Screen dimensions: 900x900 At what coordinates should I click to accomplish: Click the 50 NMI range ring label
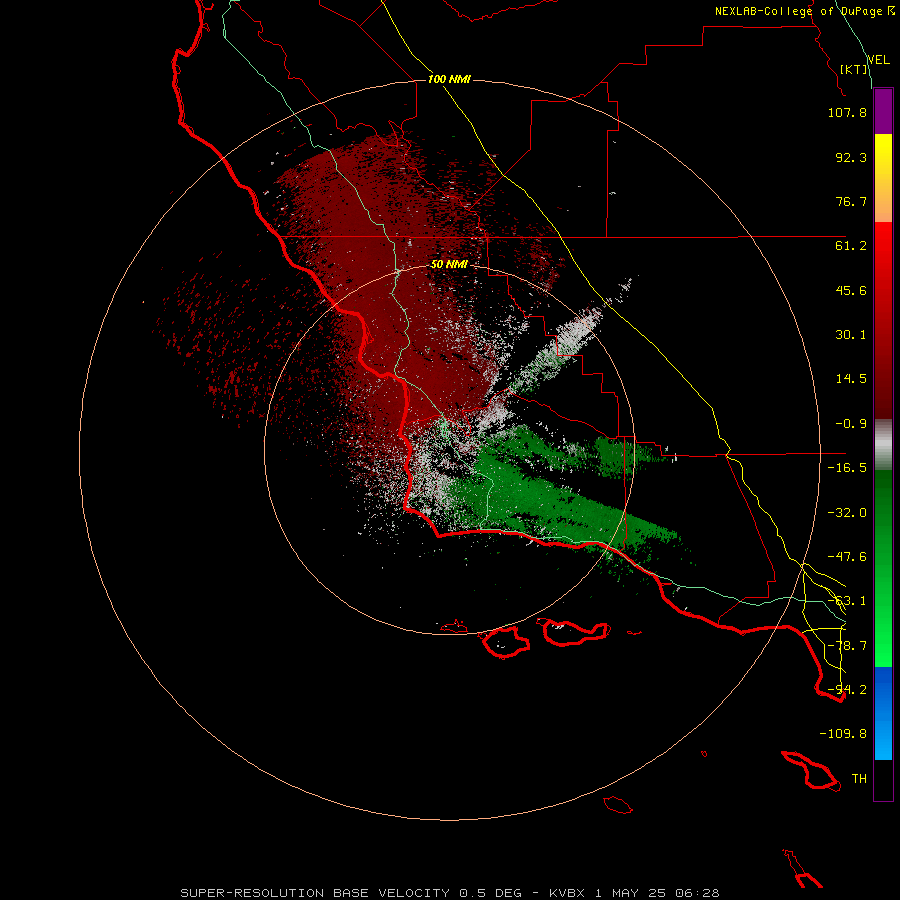pos(449,265)
